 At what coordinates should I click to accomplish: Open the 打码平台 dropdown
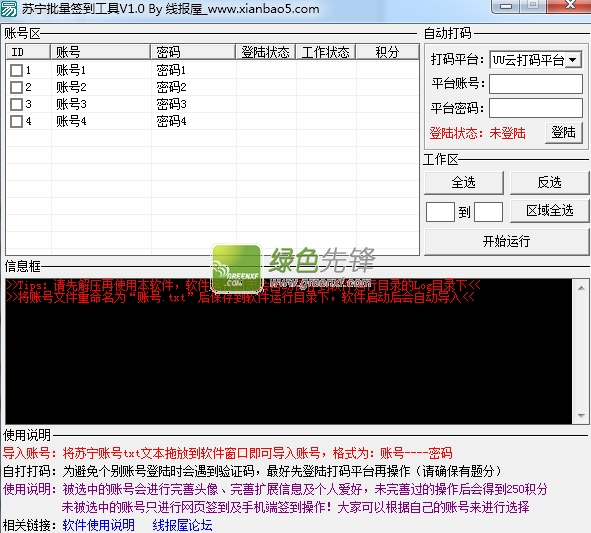(573, 60)
